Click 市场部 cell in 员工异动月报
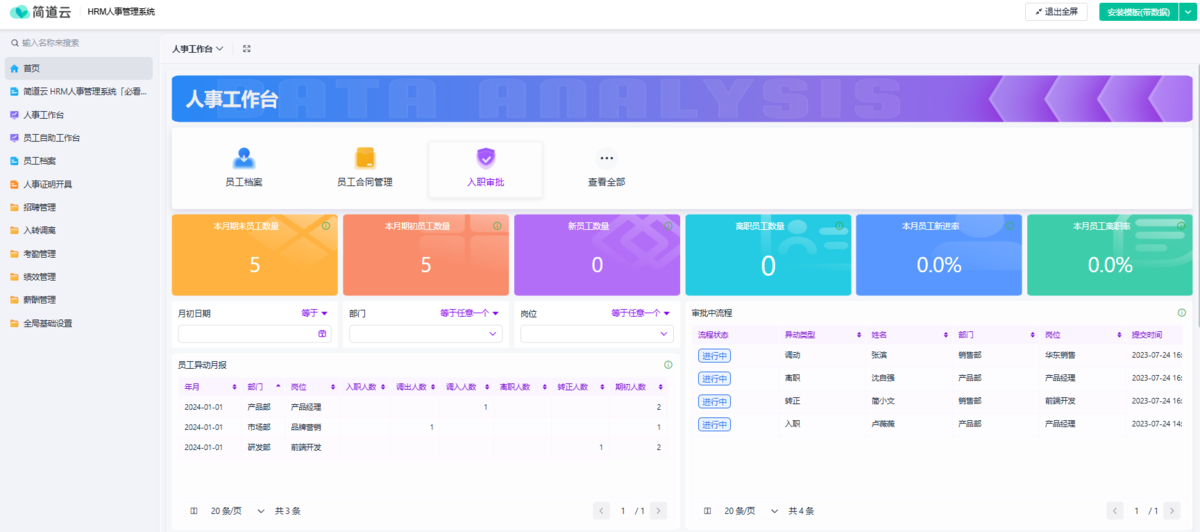 pyautogui.click(x=259, y=427)
